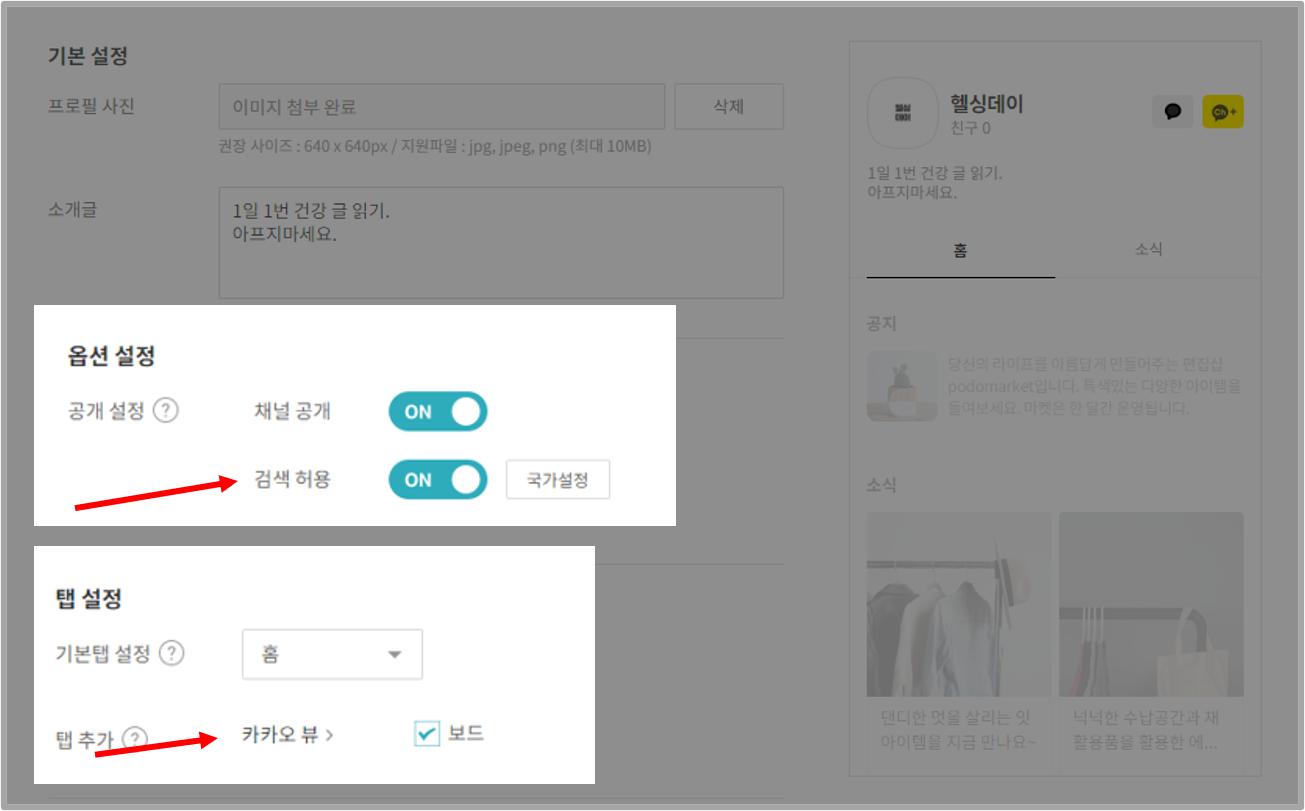Select the 홈 tab in the preview

[x=958, y=249]
